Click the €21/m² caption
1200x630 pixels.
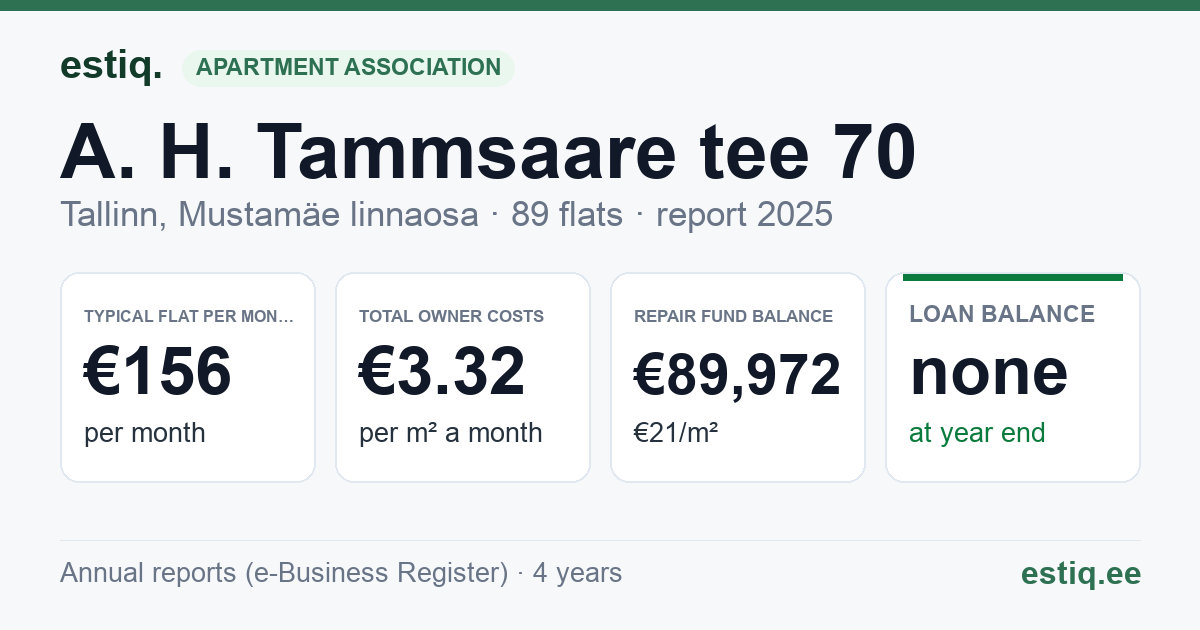click(676, 433)
